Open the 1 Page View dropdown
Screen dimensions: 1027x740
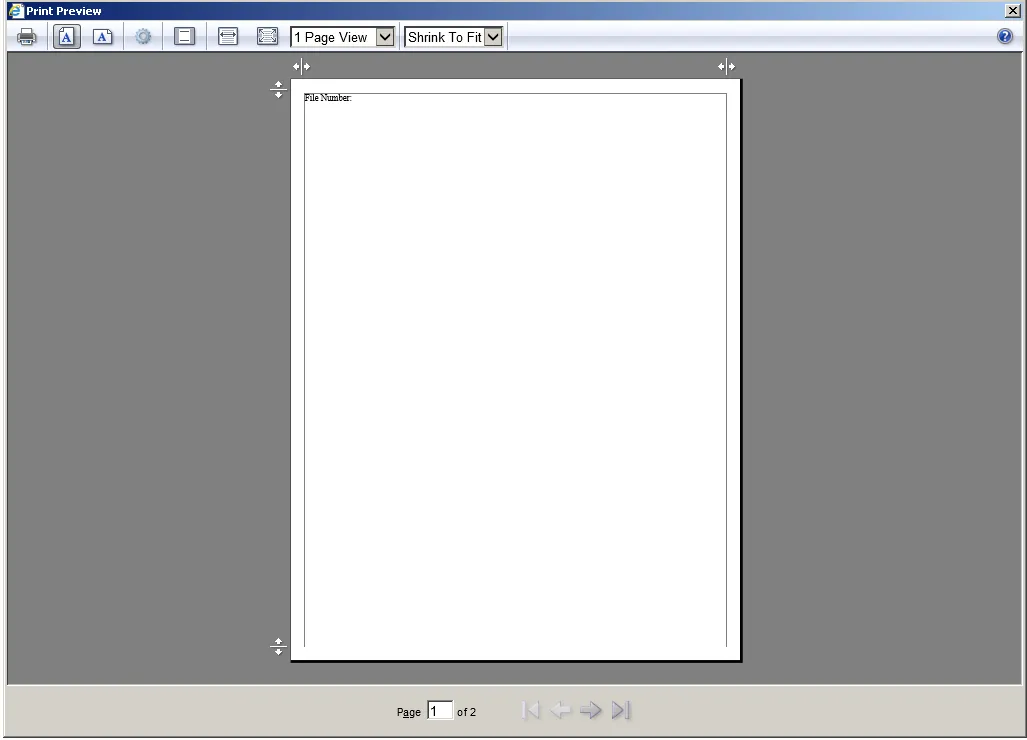tap(343, 37)
